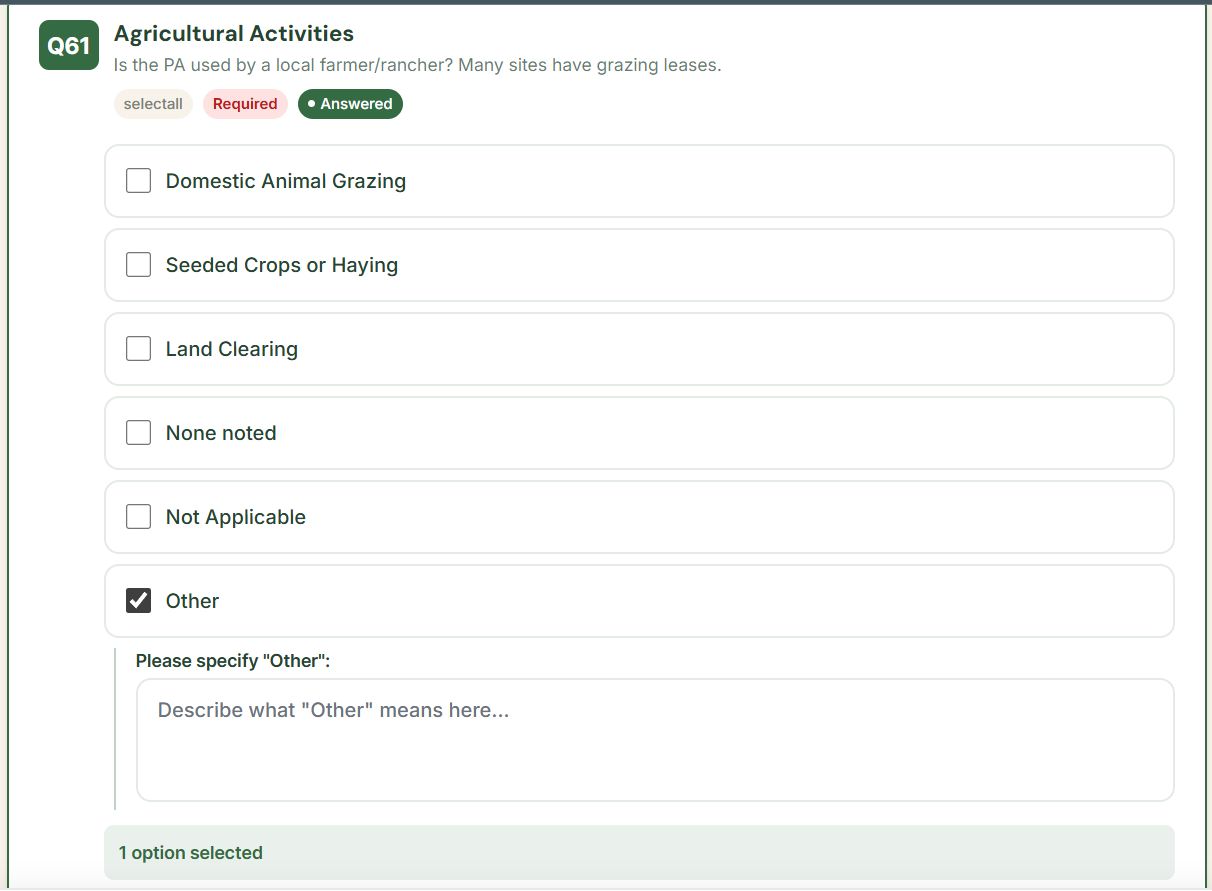Click the Domestic Animal Grazing option card
Screen dimensions: 1212x891
coord(639,180)
